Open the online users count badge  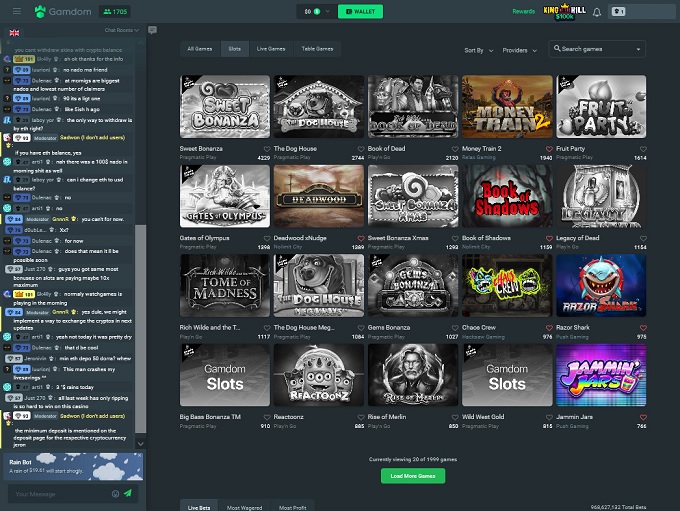115,12
